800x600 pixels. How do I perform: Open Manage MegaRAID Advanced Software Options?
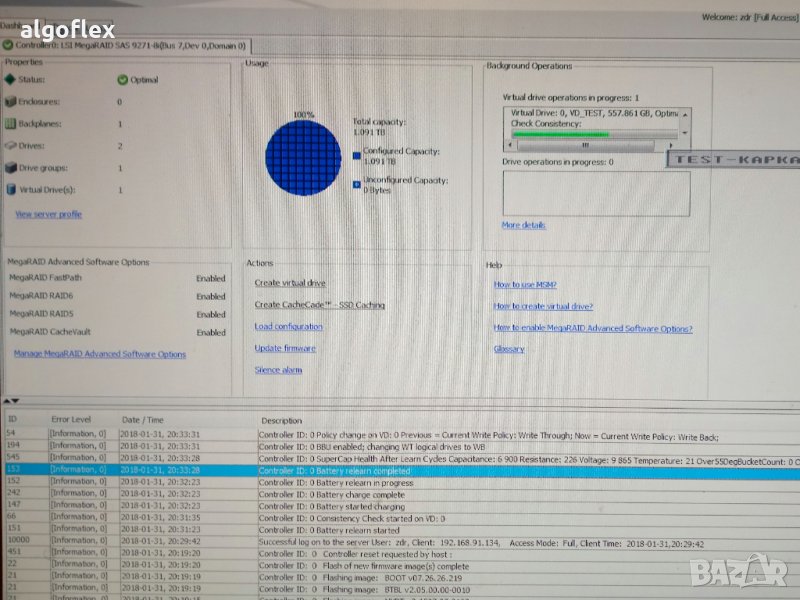click(x=99, y=354)
